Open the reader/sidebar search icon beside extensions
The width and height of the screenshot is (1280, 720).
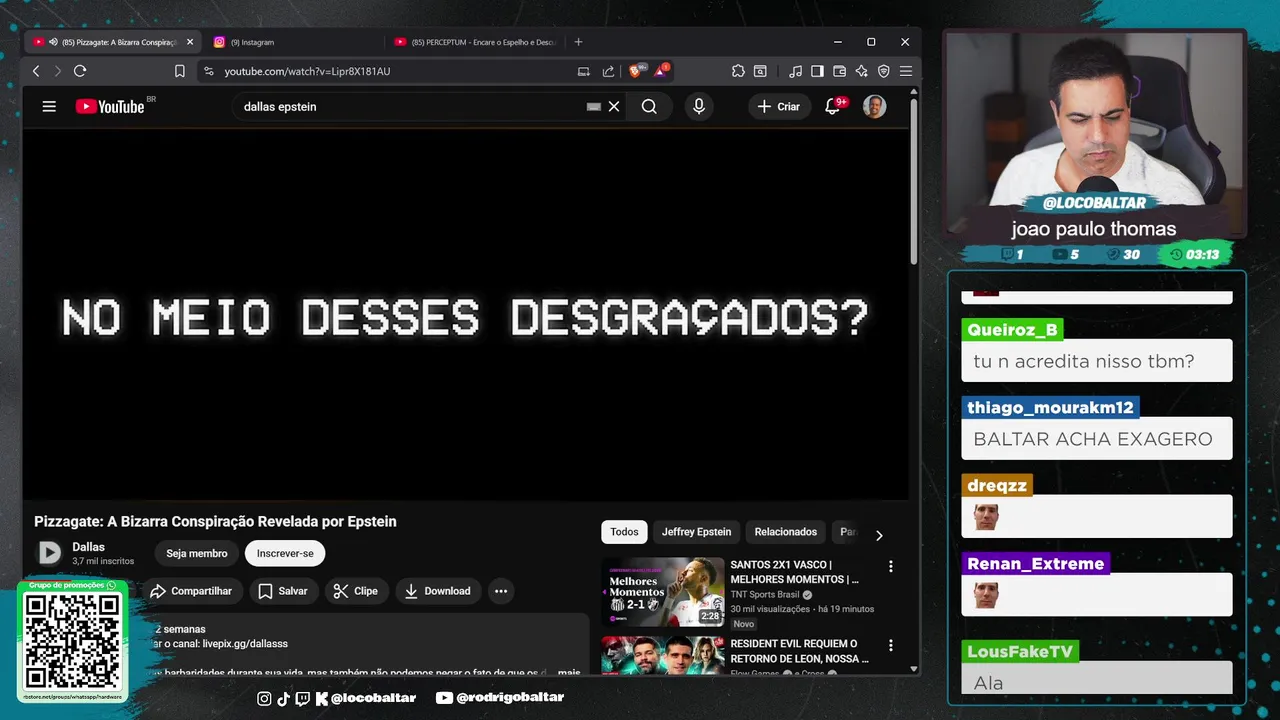[x=760, y=71]
